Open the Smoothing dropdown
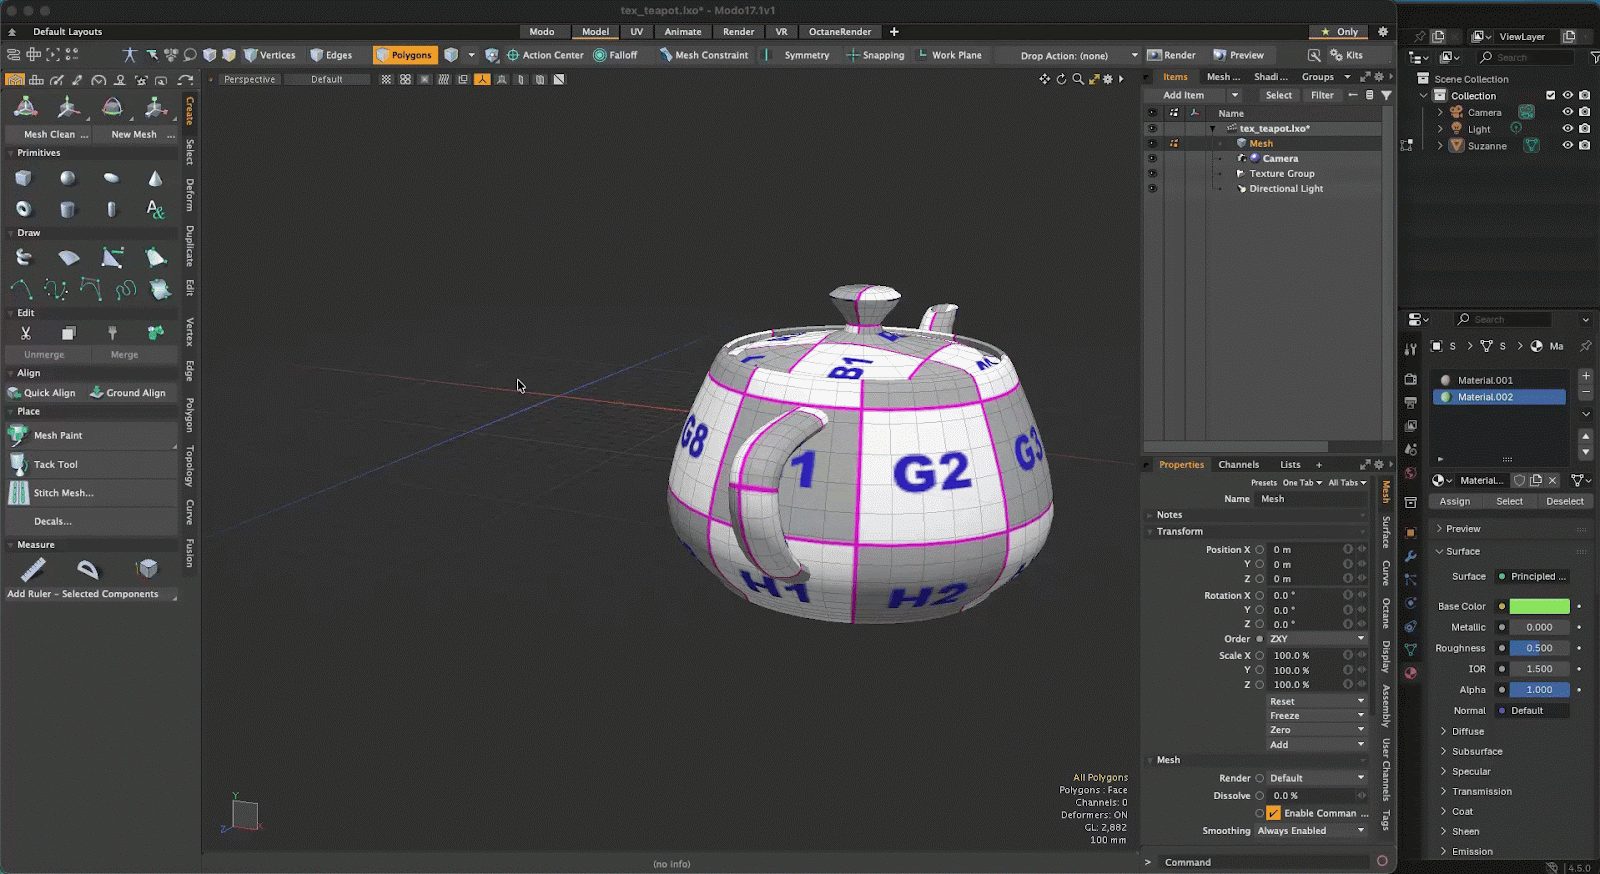The image size is (1600, 874). pyautogui.click(x=1310, y=831)
